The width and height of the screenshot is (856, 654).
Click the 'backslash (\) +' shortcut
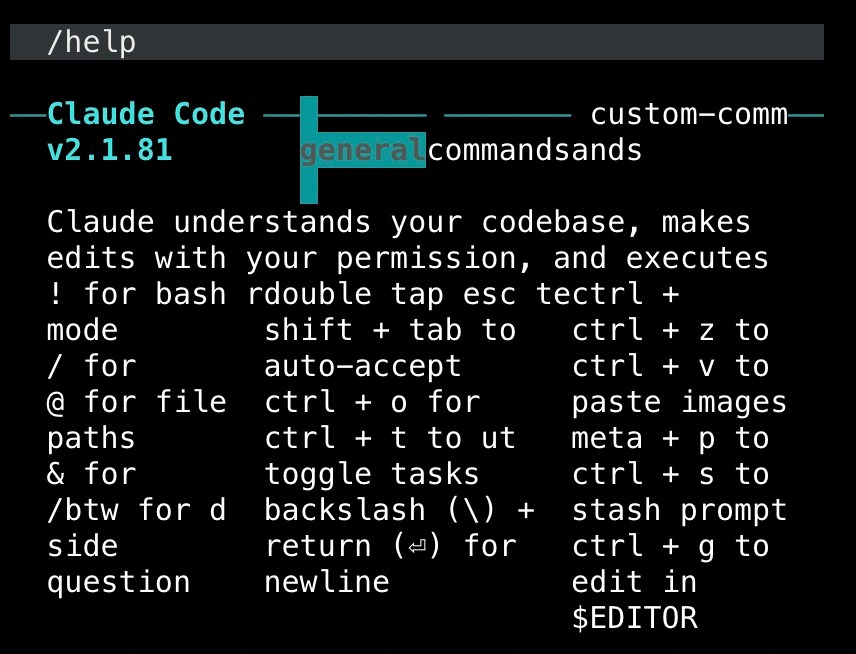[x=399, y=510]
